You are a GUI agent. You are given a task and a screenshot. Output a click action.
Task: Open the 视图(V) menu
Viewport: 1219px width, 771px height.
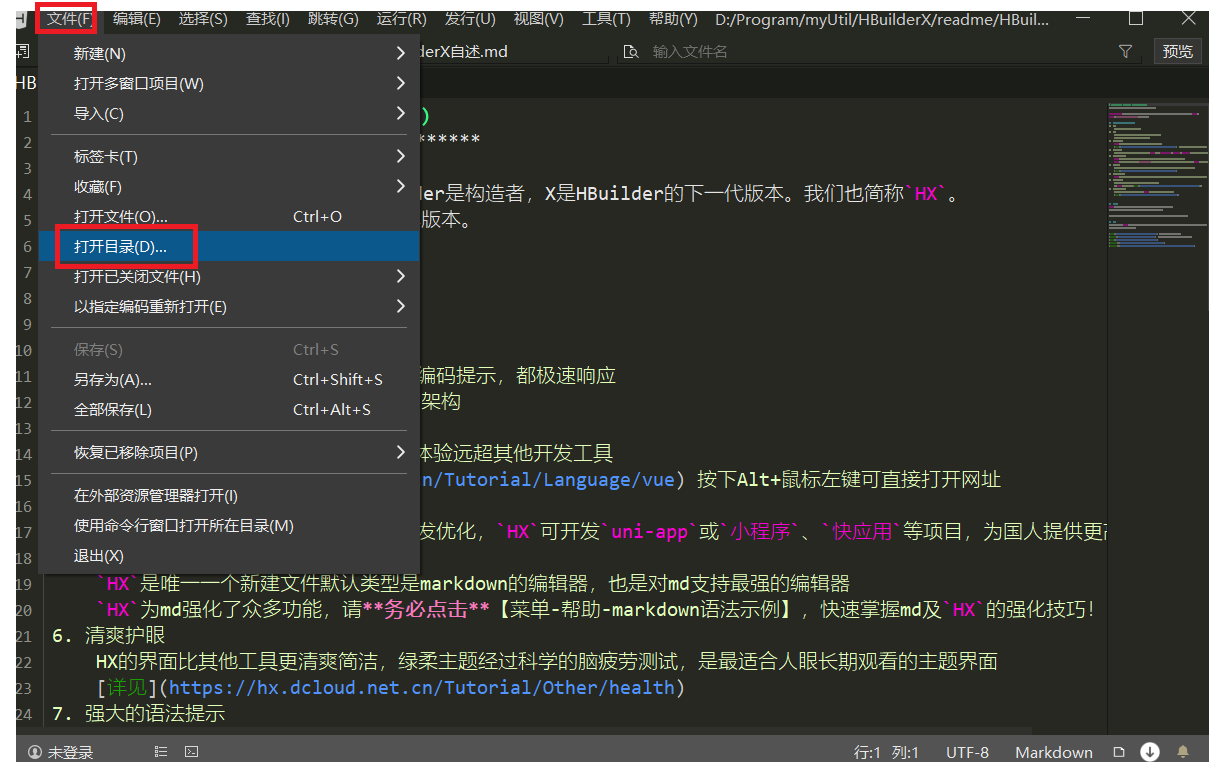[x=538, y=19]
